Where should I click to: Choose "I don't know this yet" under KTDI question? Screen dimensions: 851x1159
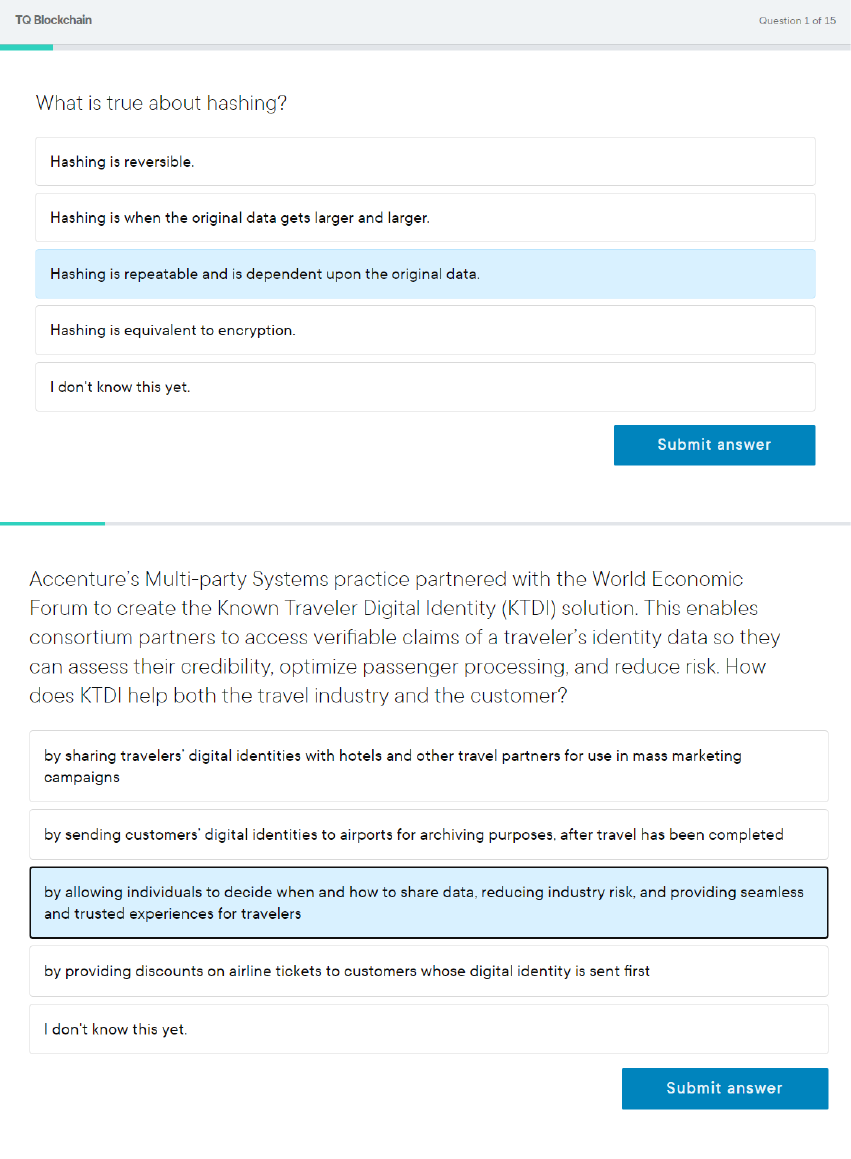pyautogui.click(x=428, y=1029)
